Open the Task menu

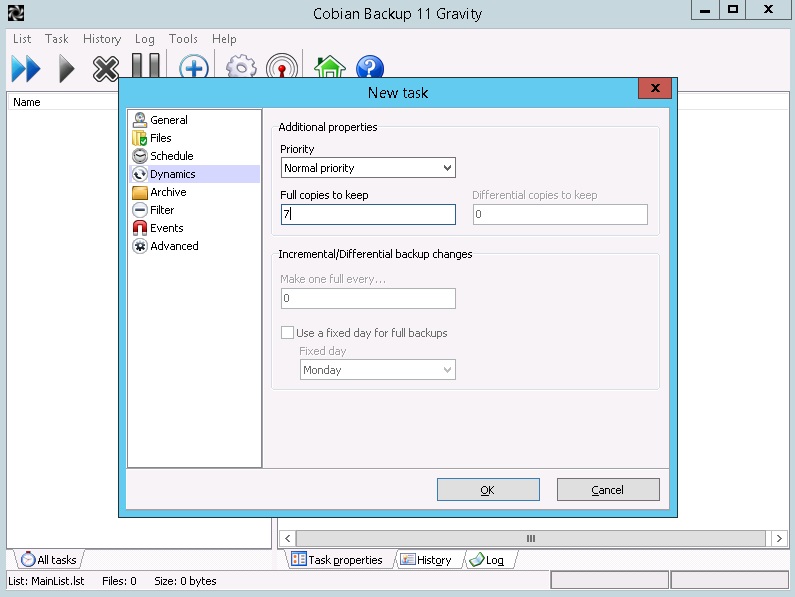(x=56, y=39)
